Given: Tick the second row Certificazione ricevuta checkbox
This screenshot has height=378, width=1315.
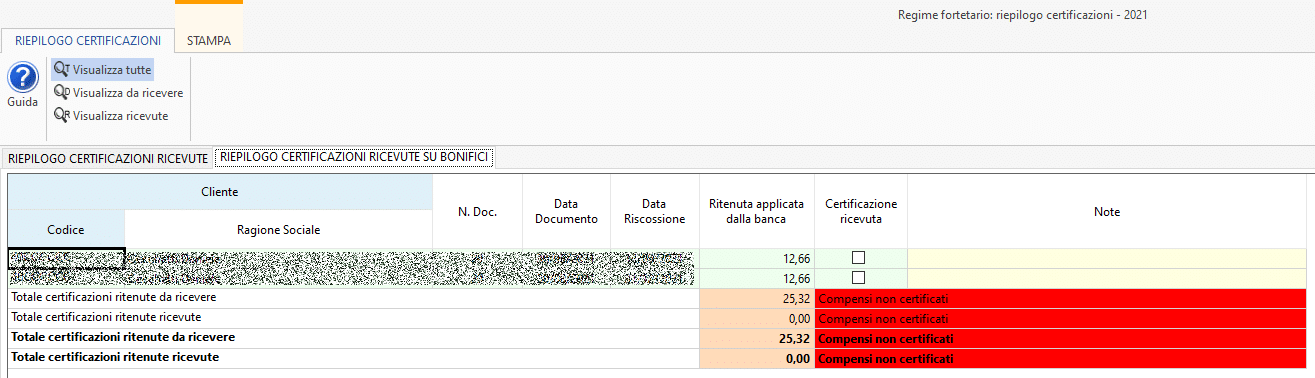Looking at the screenshot, I should click(x=858, y=278).
